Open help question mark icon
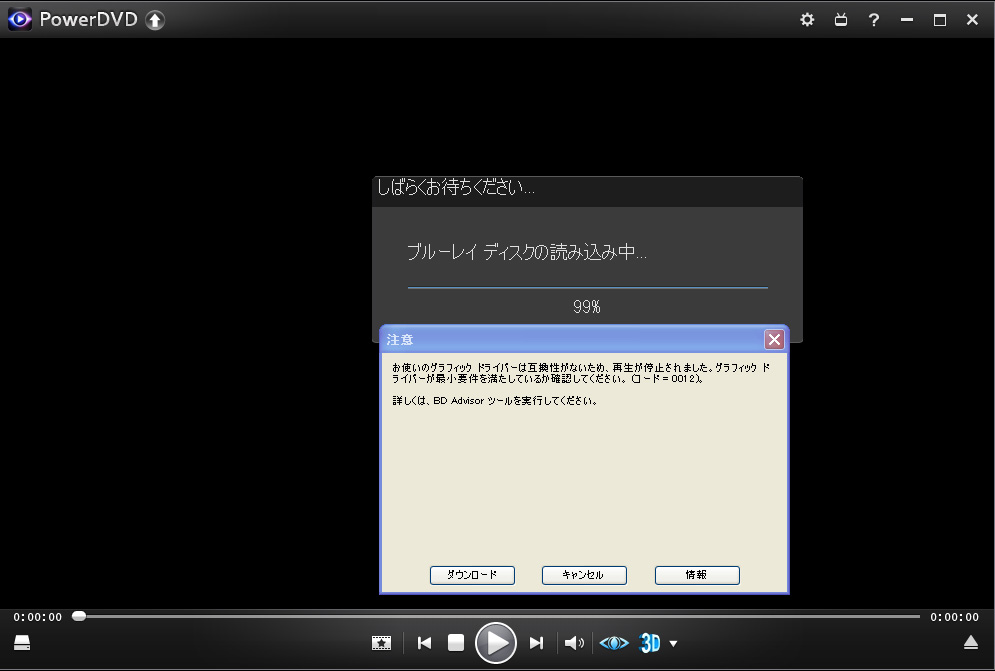The image size is (995, 671). [874, 20]
